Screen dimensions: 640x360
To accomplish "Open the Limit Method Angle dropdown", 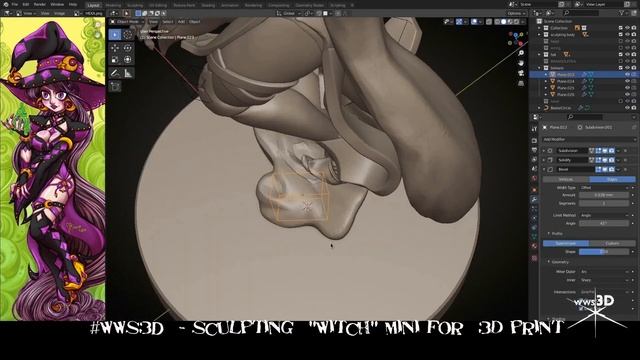I will (x=604, y=215).
